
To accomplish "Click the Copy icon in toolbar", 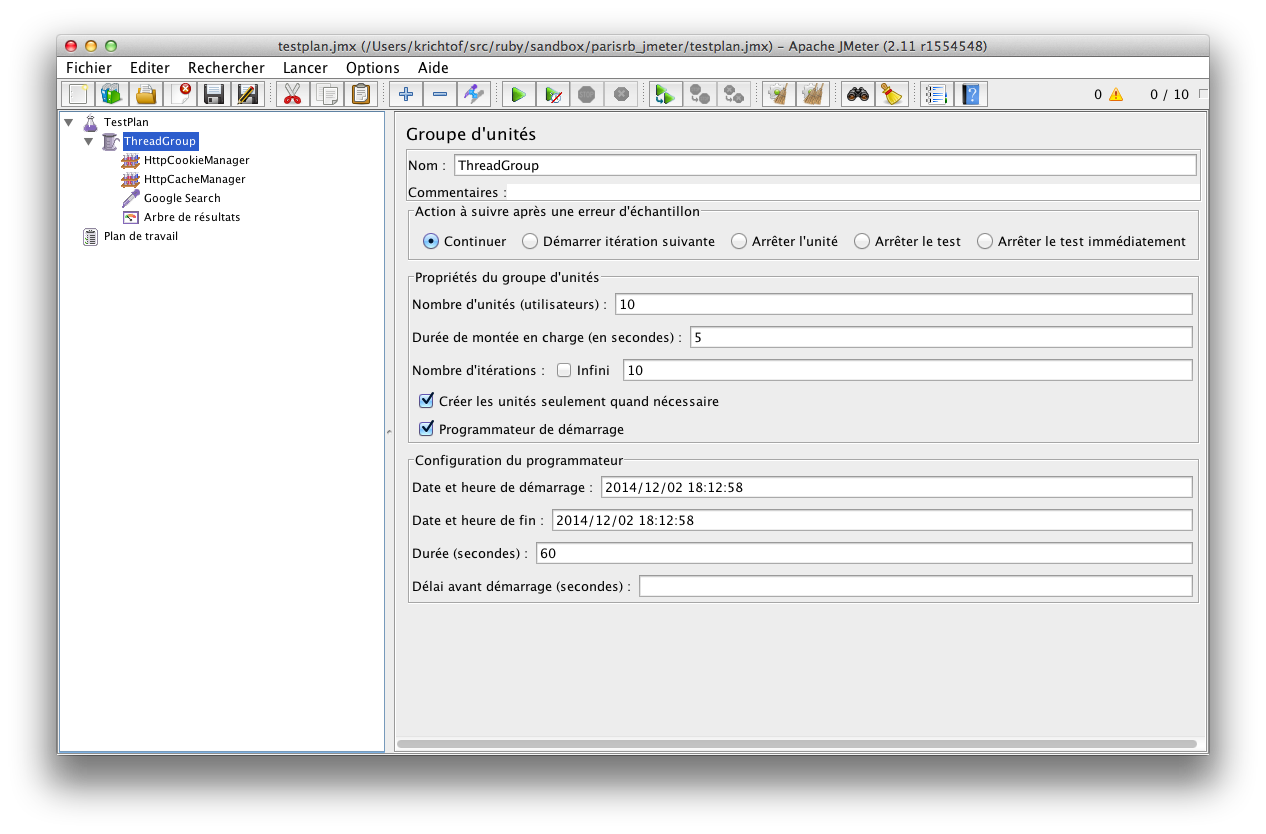I will point(326,94).
